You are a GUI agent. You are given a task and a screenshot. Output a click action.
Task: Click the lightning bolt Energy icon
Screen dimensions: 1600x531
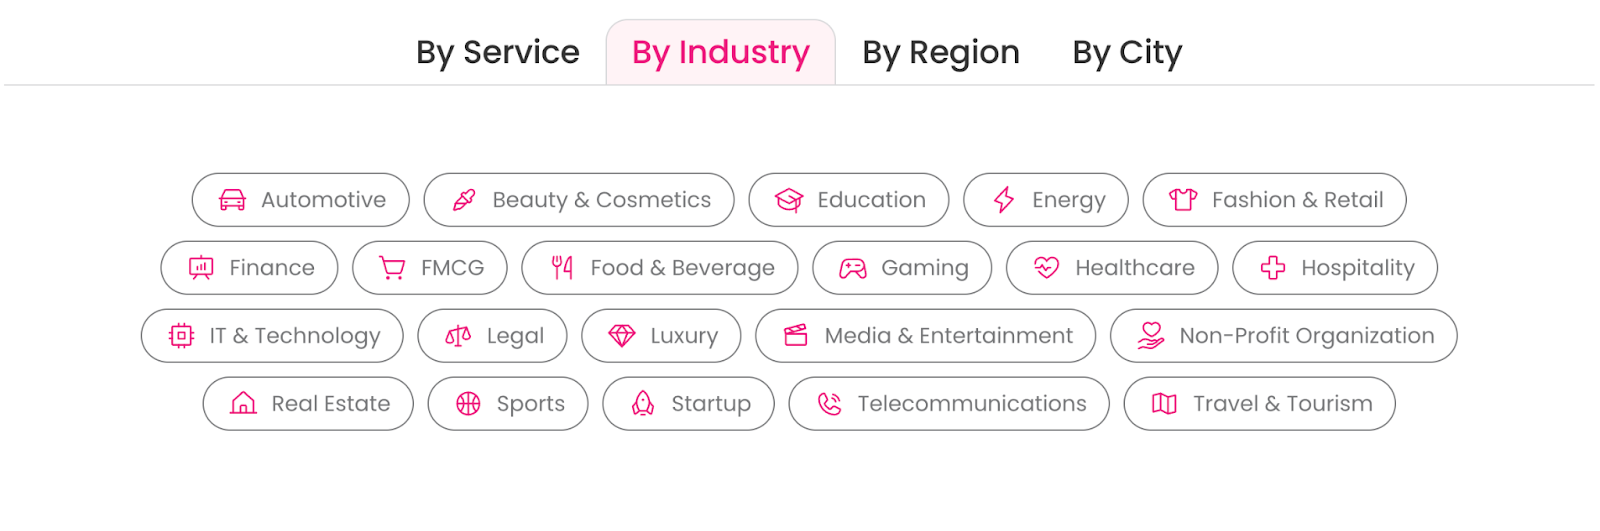point(1004,200)
